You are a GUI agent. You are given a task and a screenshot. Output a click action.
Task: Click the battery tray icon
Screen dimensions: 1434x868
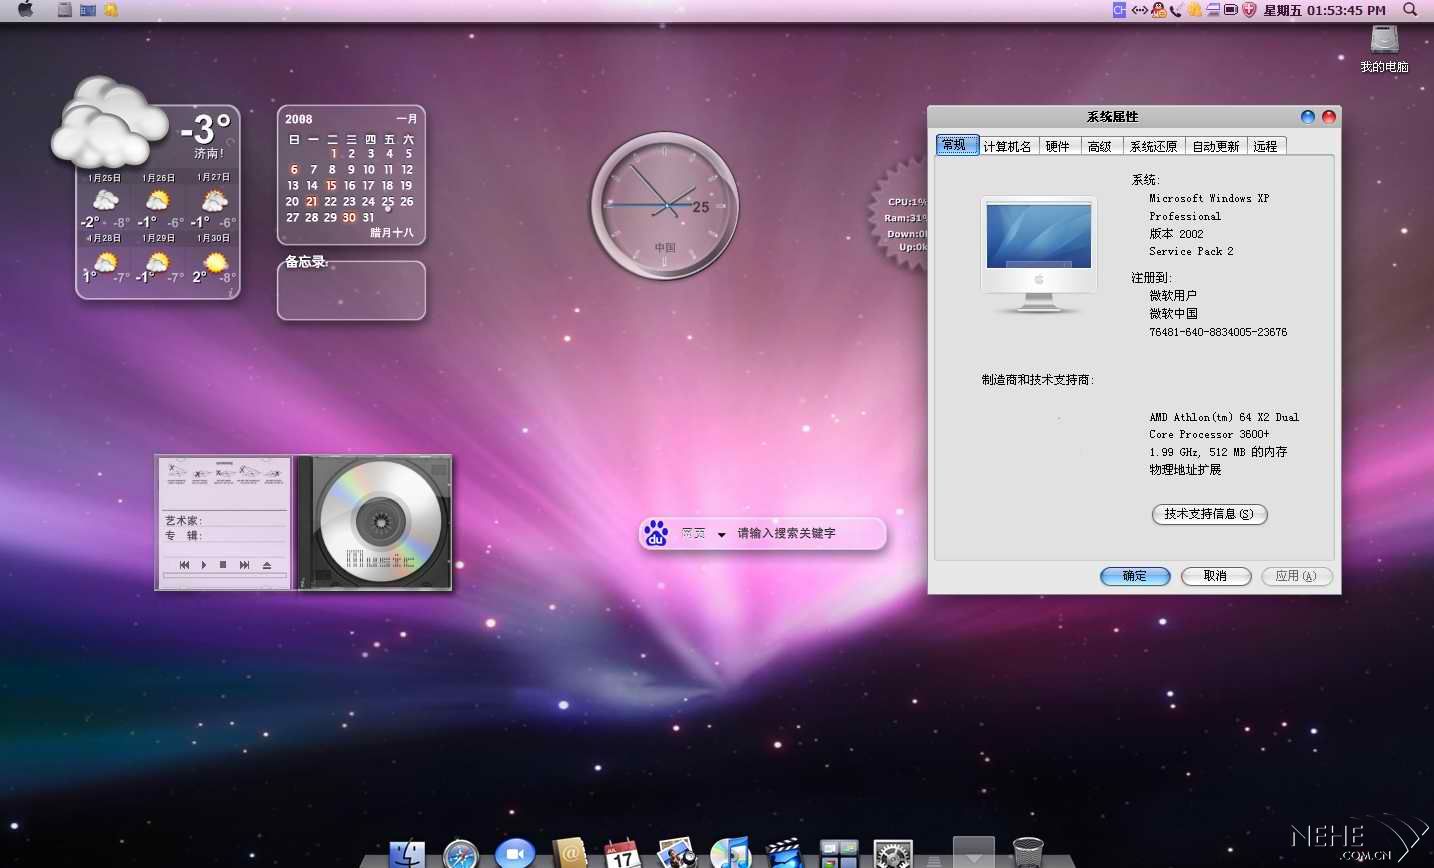1231,10
